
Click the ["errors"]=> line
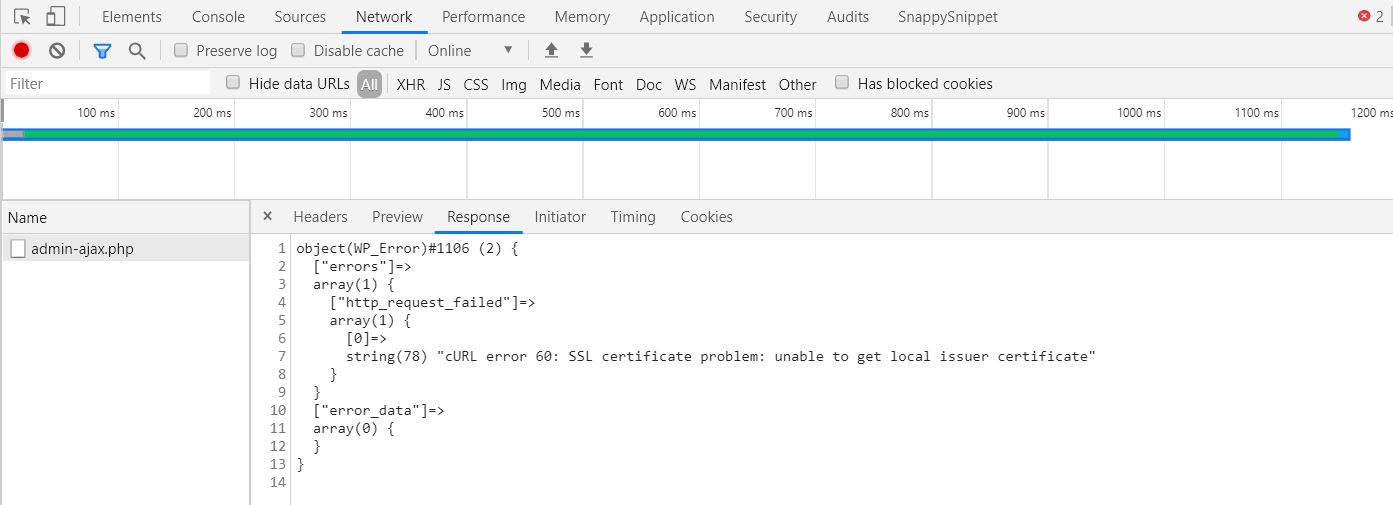362,266
